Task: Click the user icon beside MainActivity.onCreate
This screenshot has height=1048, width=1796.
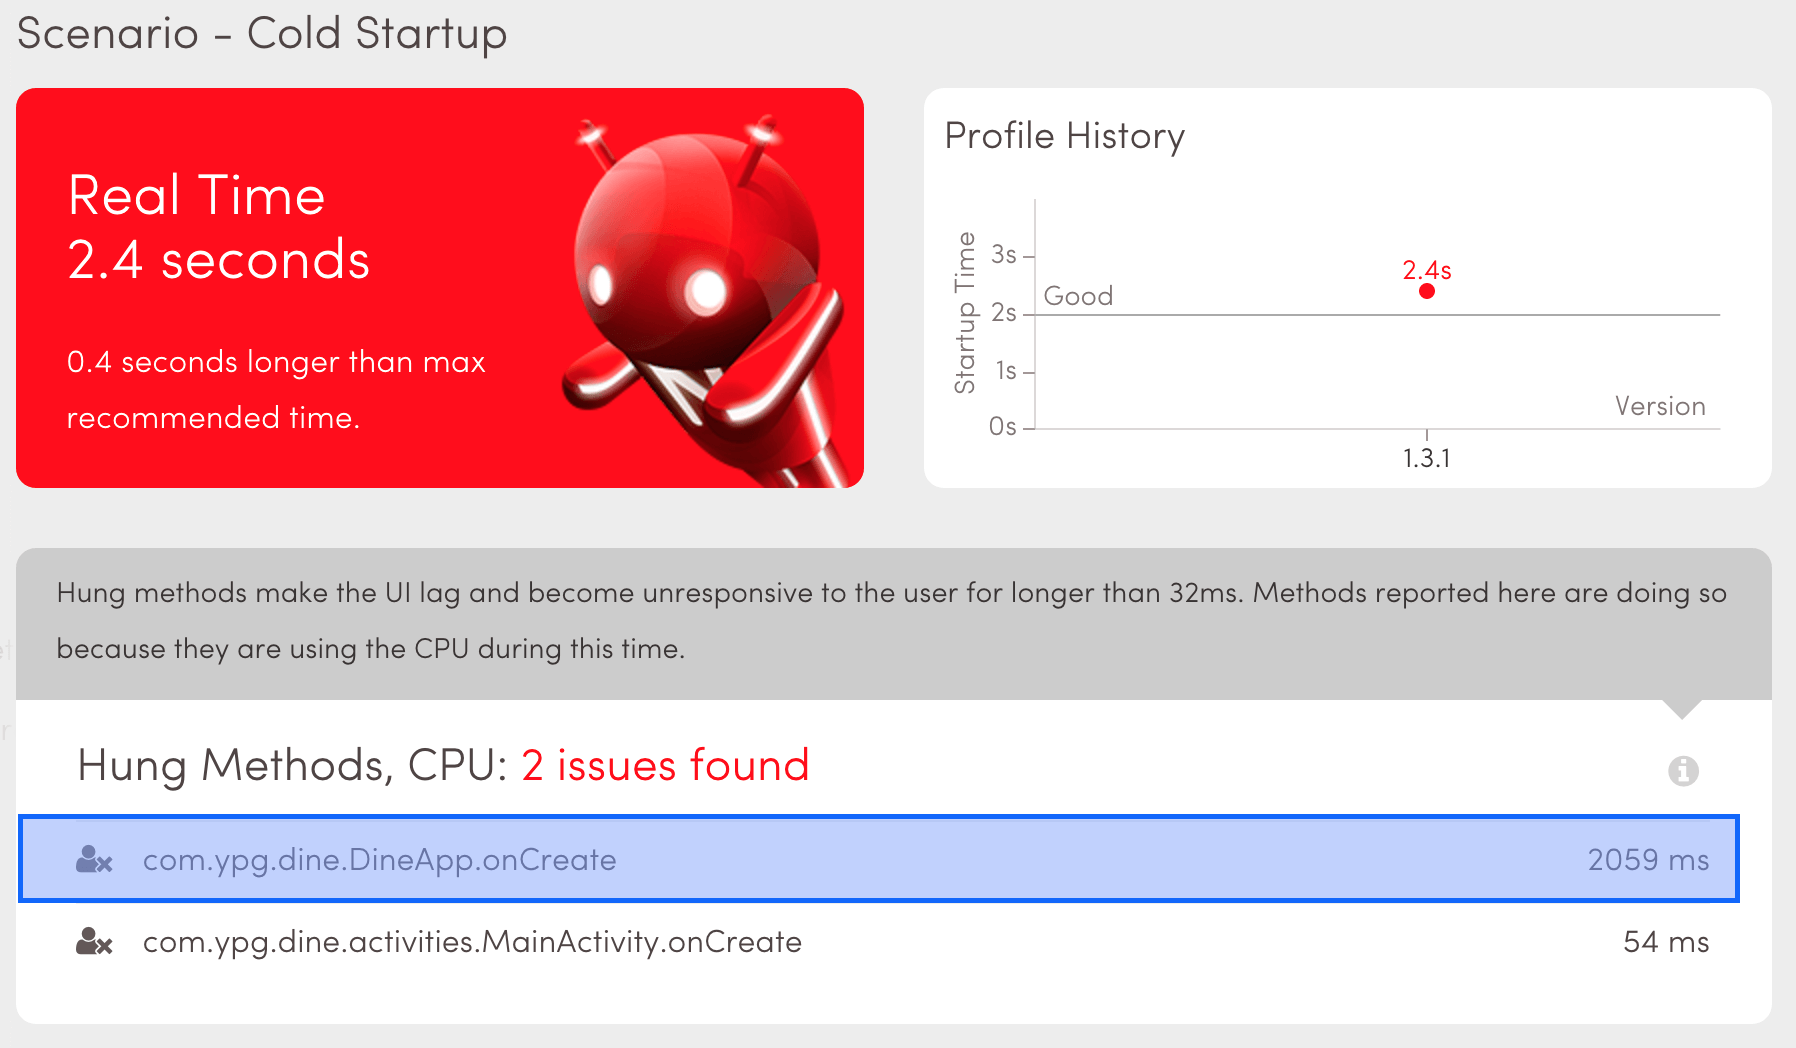Action: click(94, 942)
